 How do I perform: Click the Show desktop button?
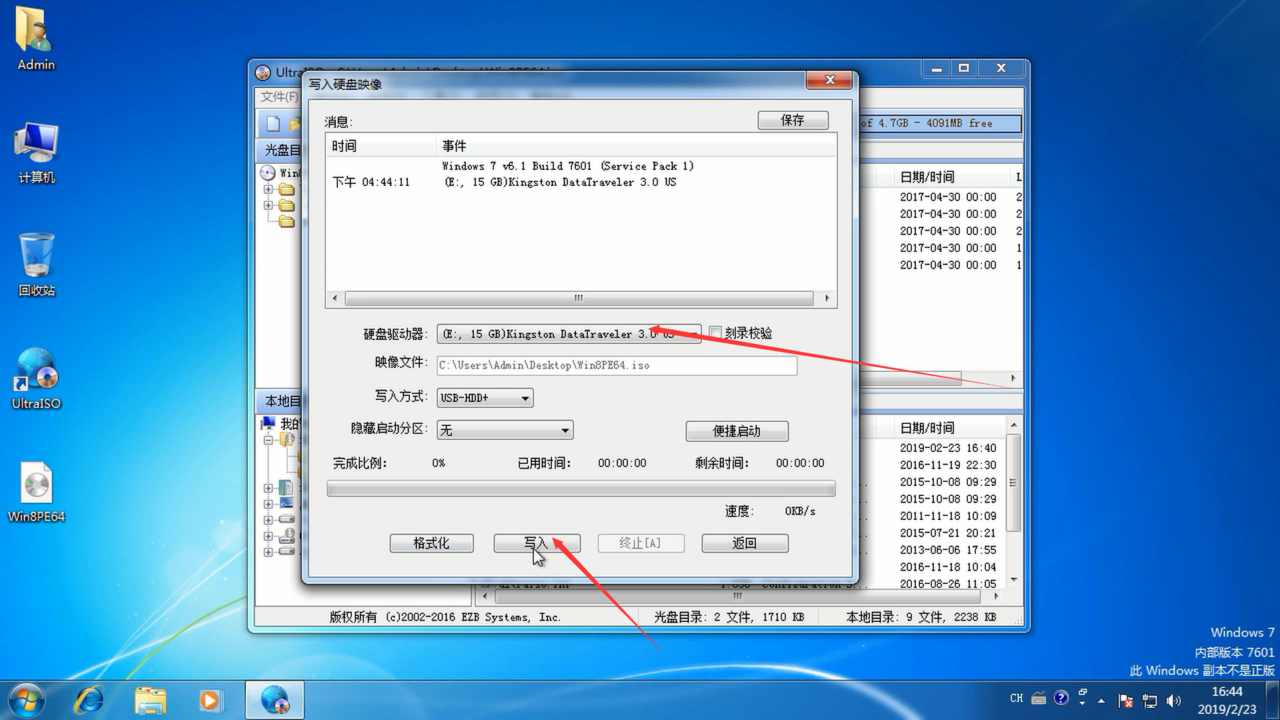(x=1272, y=700)
